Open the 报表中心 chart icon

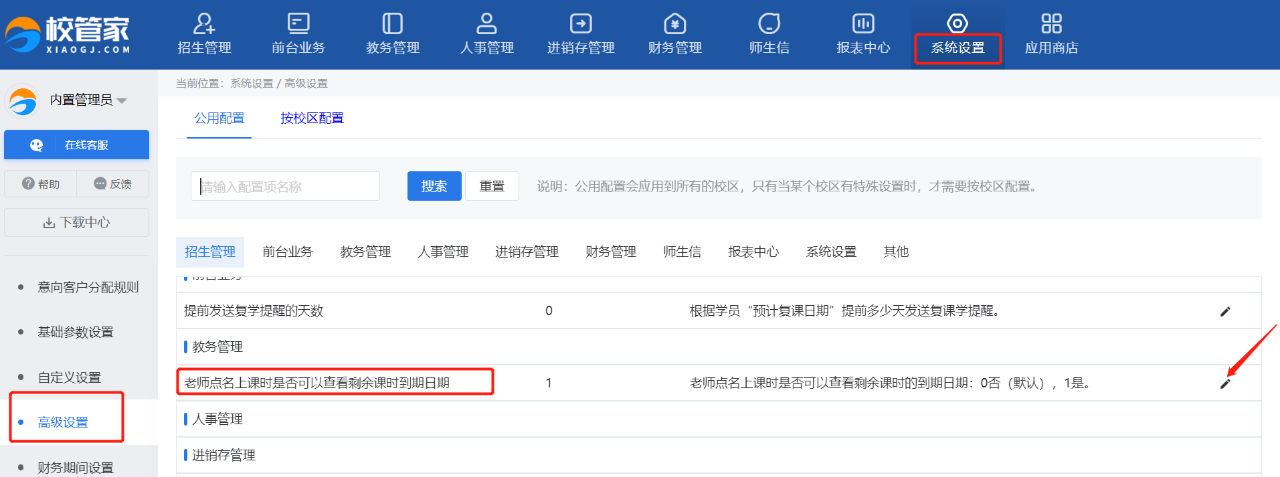863,24
